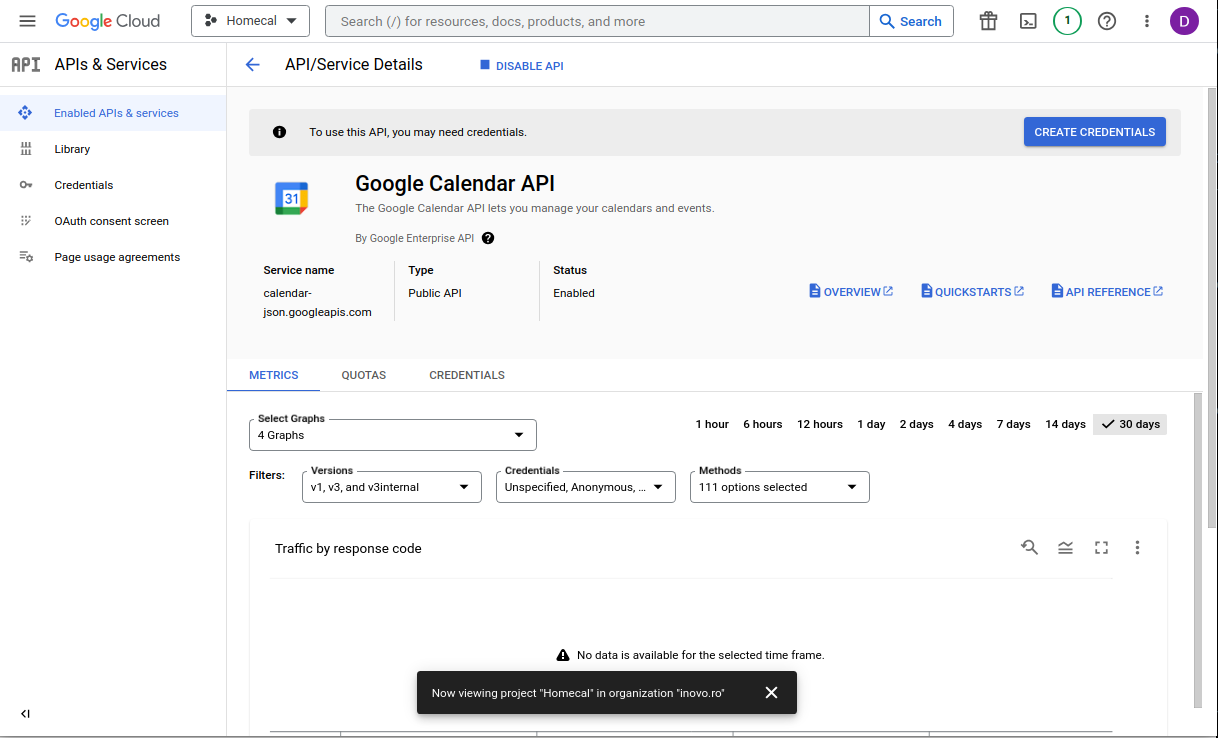Open the Credentials sidebar section
Viewport: 1218px width, 738px height.
(x=83, y=185)
